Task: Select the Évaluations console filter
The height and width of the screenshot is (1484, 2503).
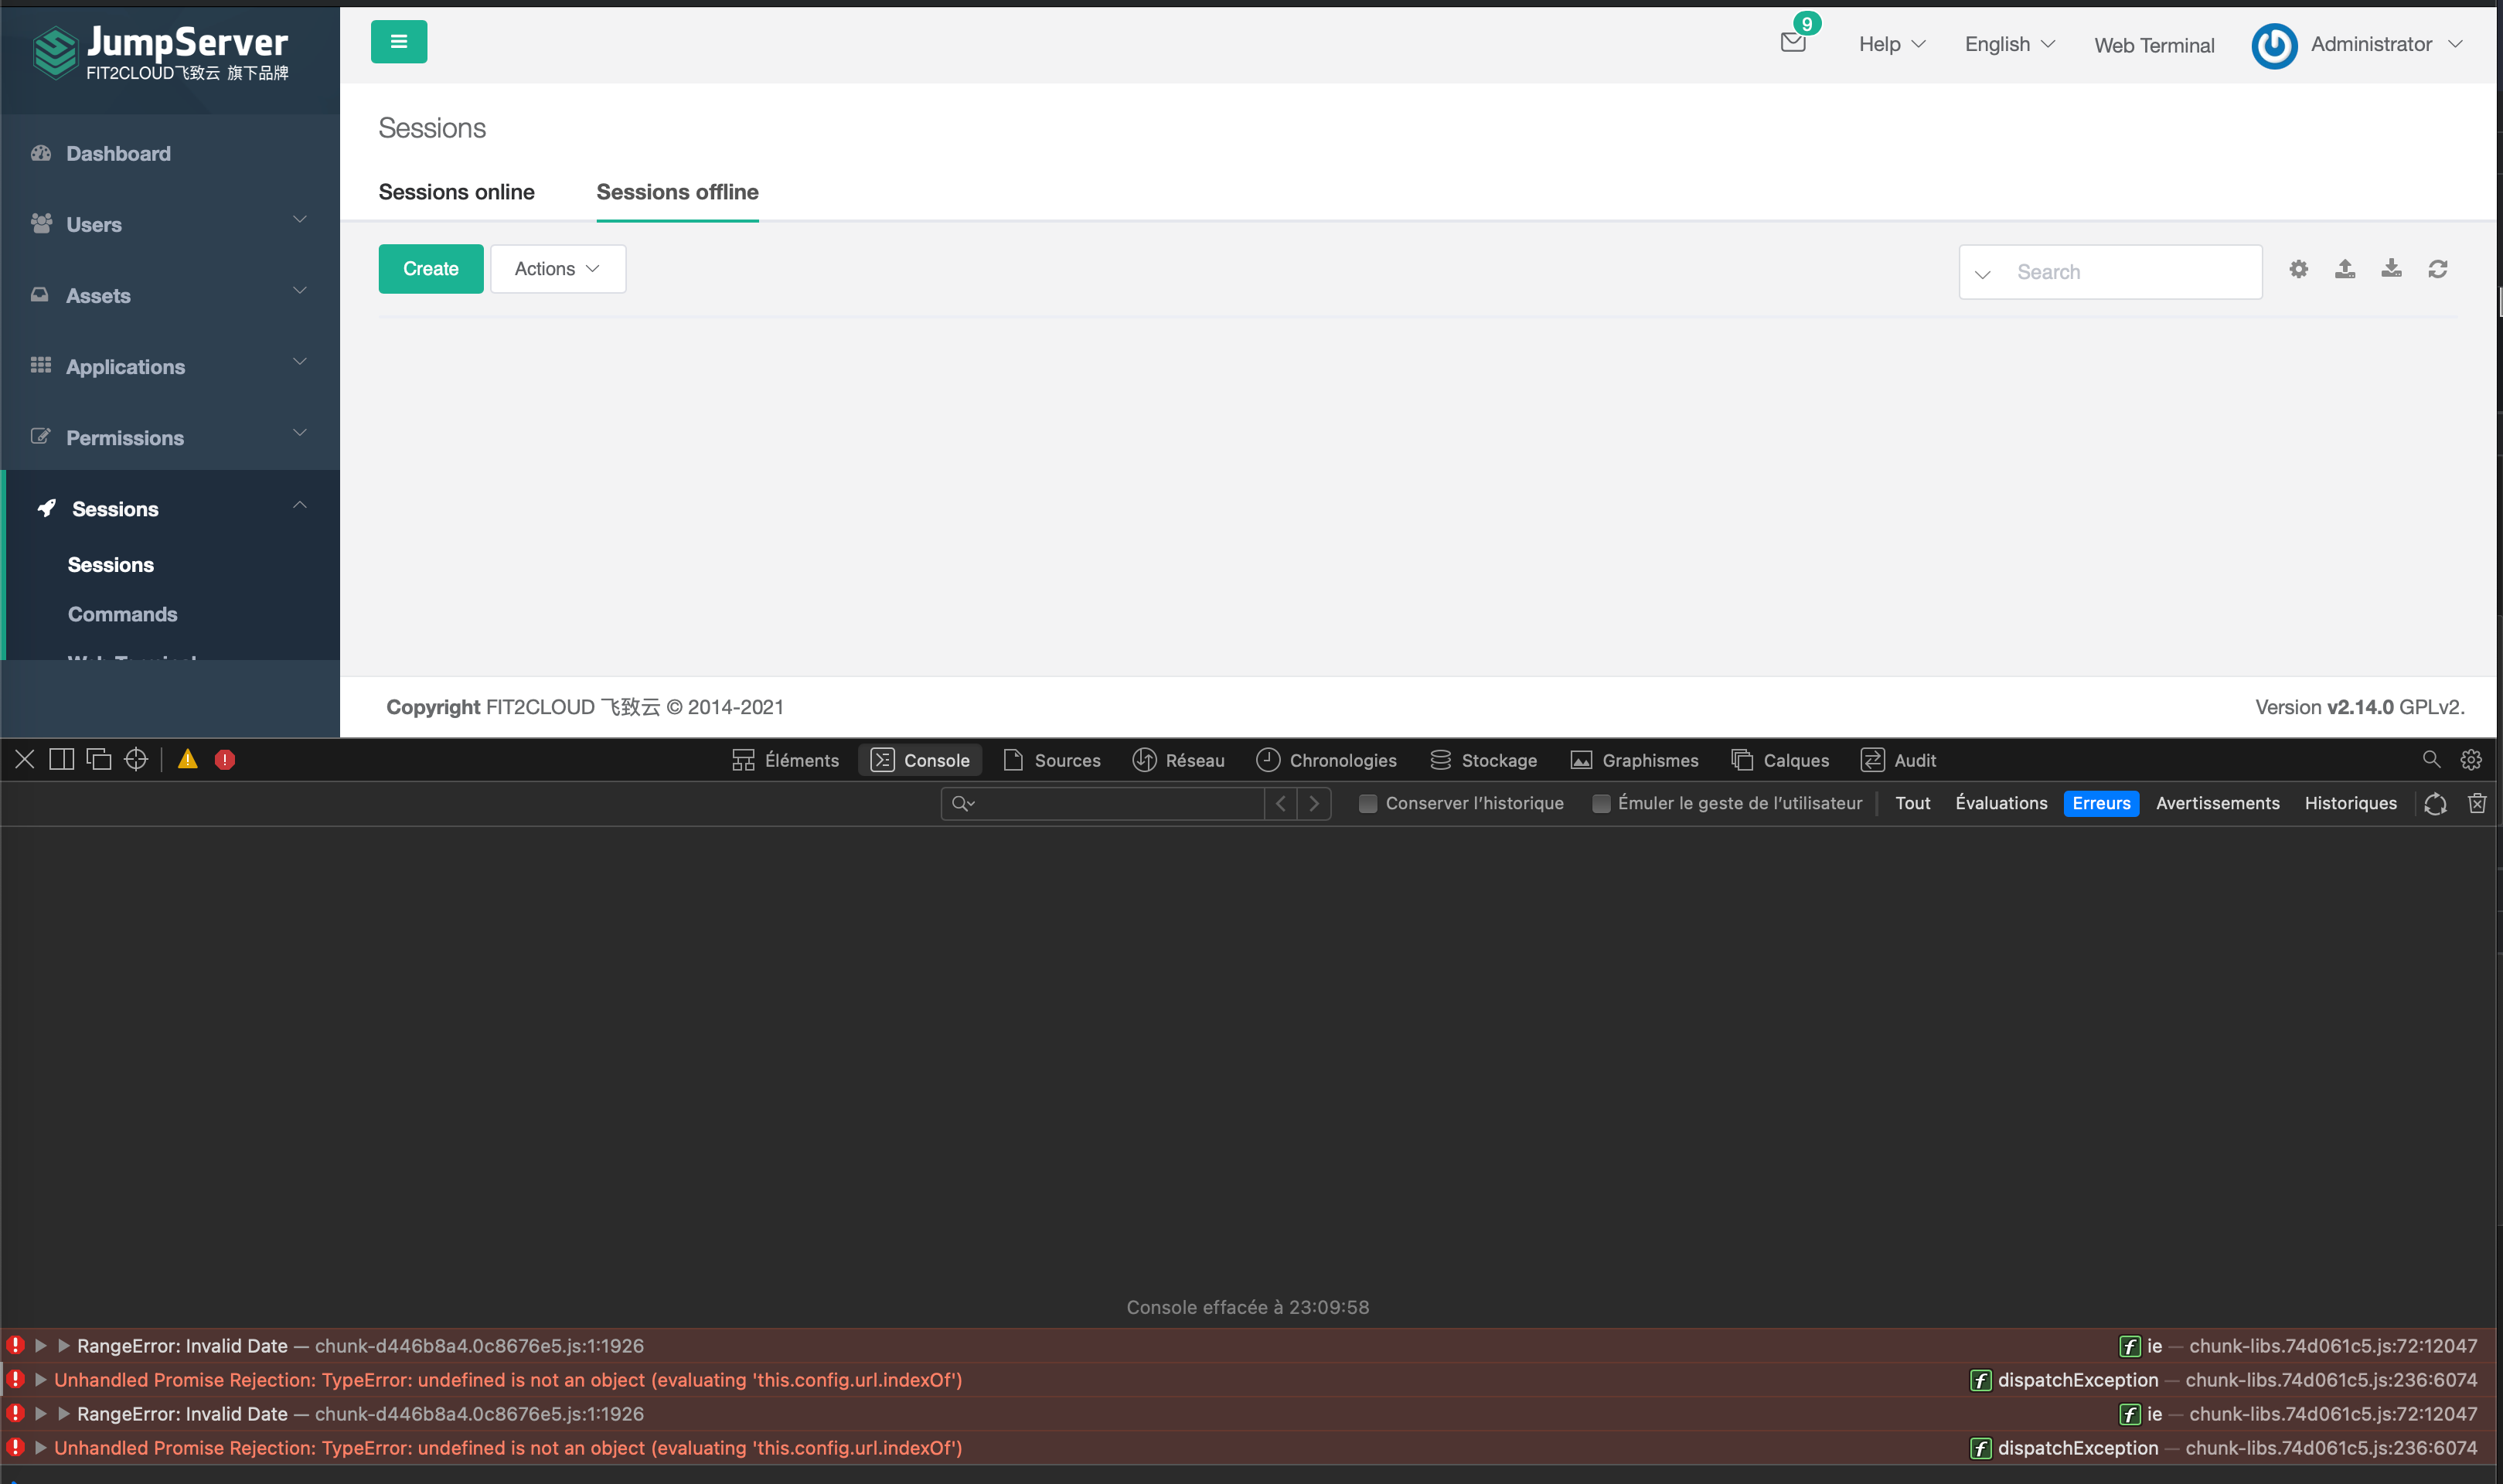Action: [x=2001, y=803]
